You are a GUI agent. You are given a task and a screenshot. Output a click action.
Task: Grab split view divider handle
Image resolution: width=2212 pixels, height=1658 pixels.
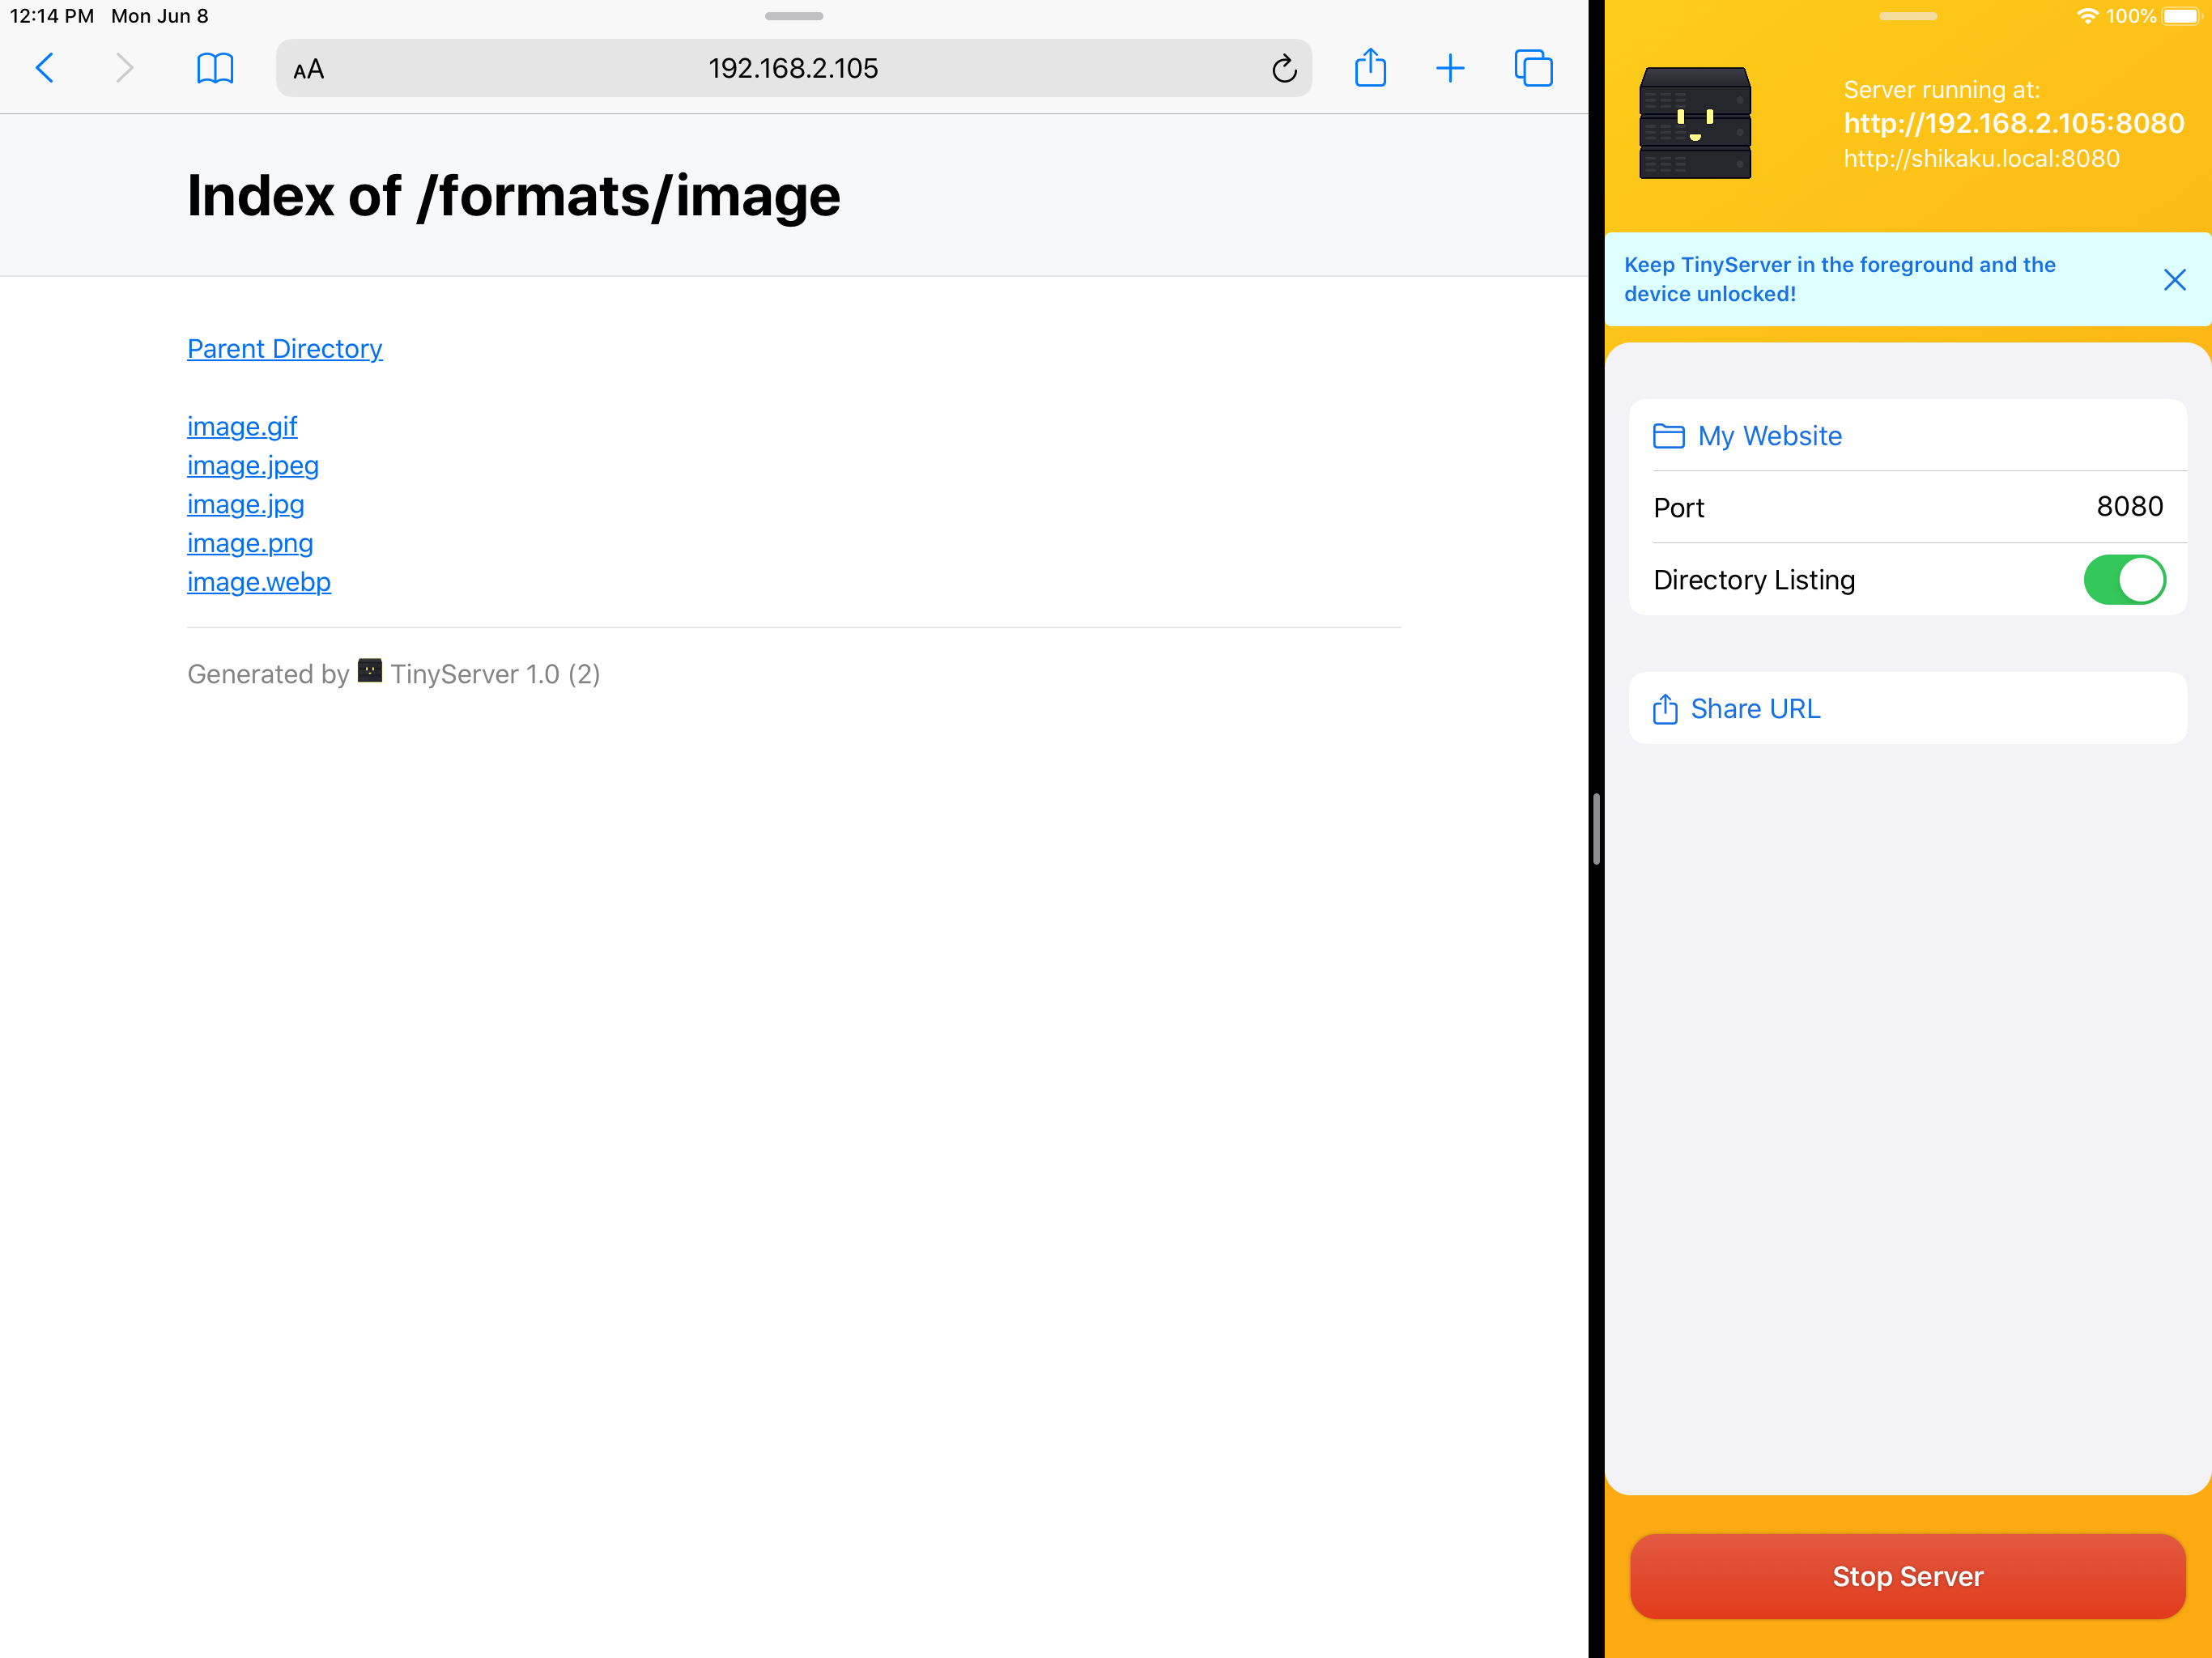click(1596, 829)
